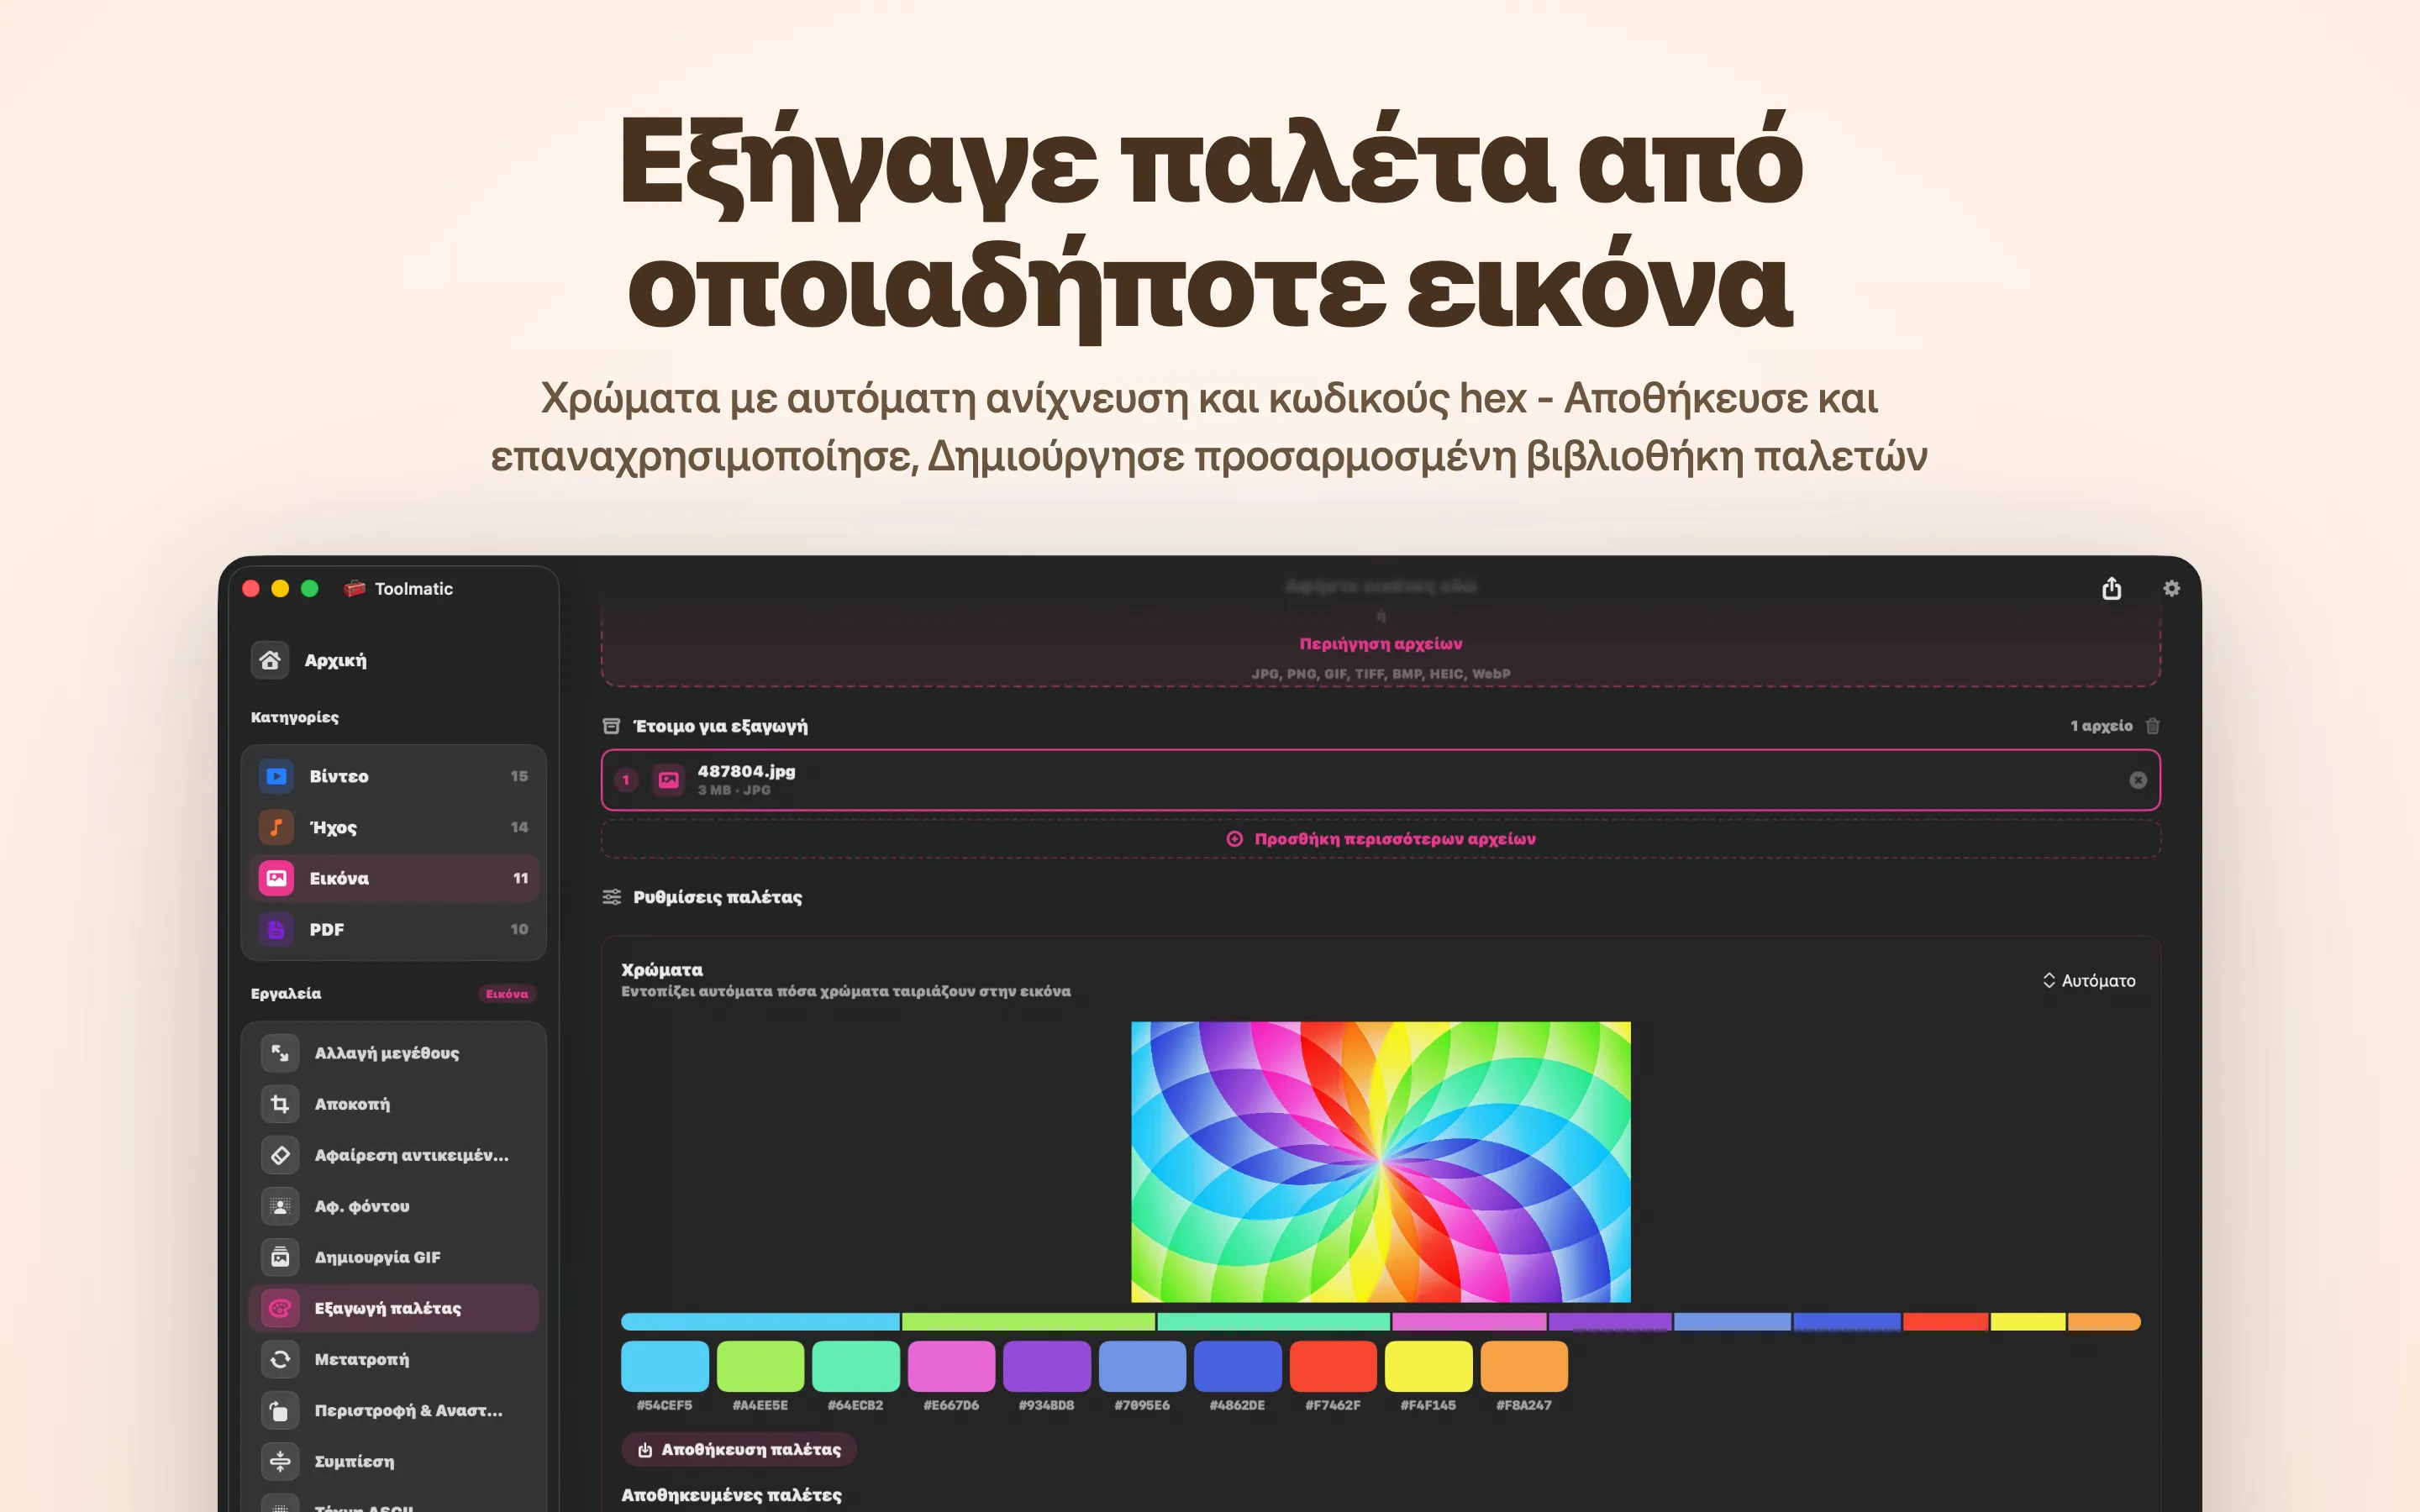Open the Αποκοπή crop tool icon

tap(280, 1104)
